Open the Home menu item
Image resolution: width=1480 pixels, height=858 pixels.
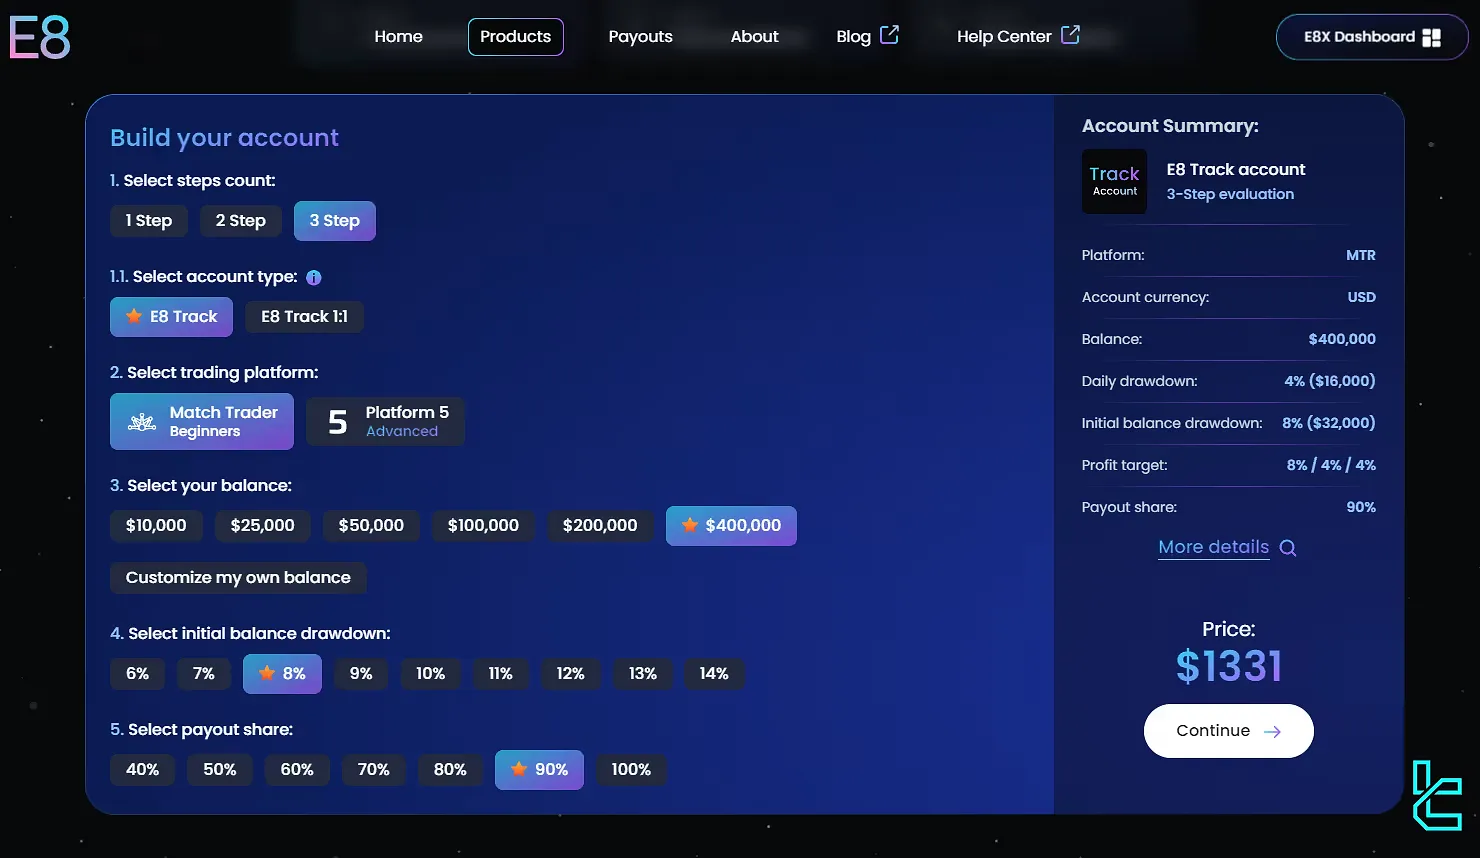tap(398, 36)
